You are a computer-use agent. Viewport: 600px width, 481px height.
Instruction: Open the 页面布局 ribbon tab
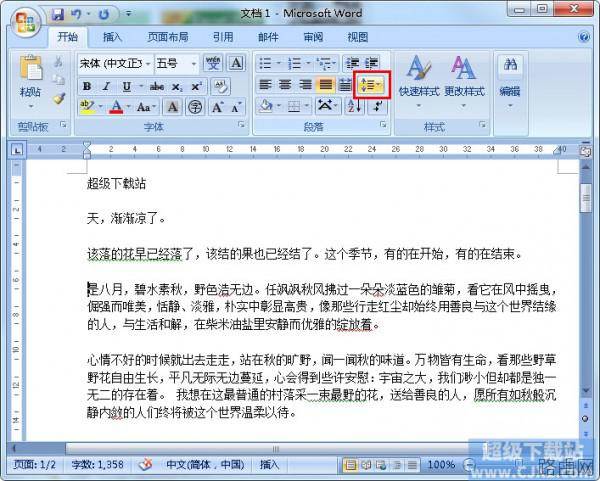point(168,37)
